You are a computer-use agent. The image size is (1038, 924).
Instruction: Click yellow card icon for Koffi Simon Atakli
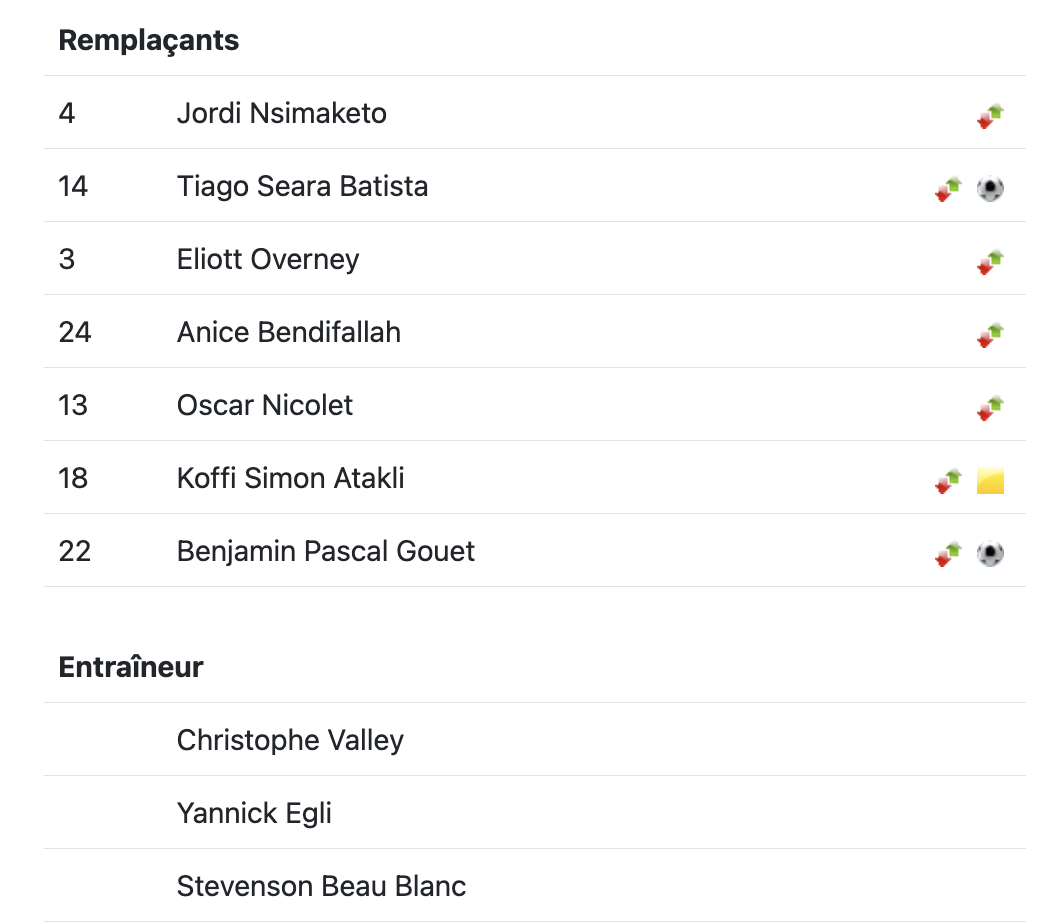click(990, 481)
